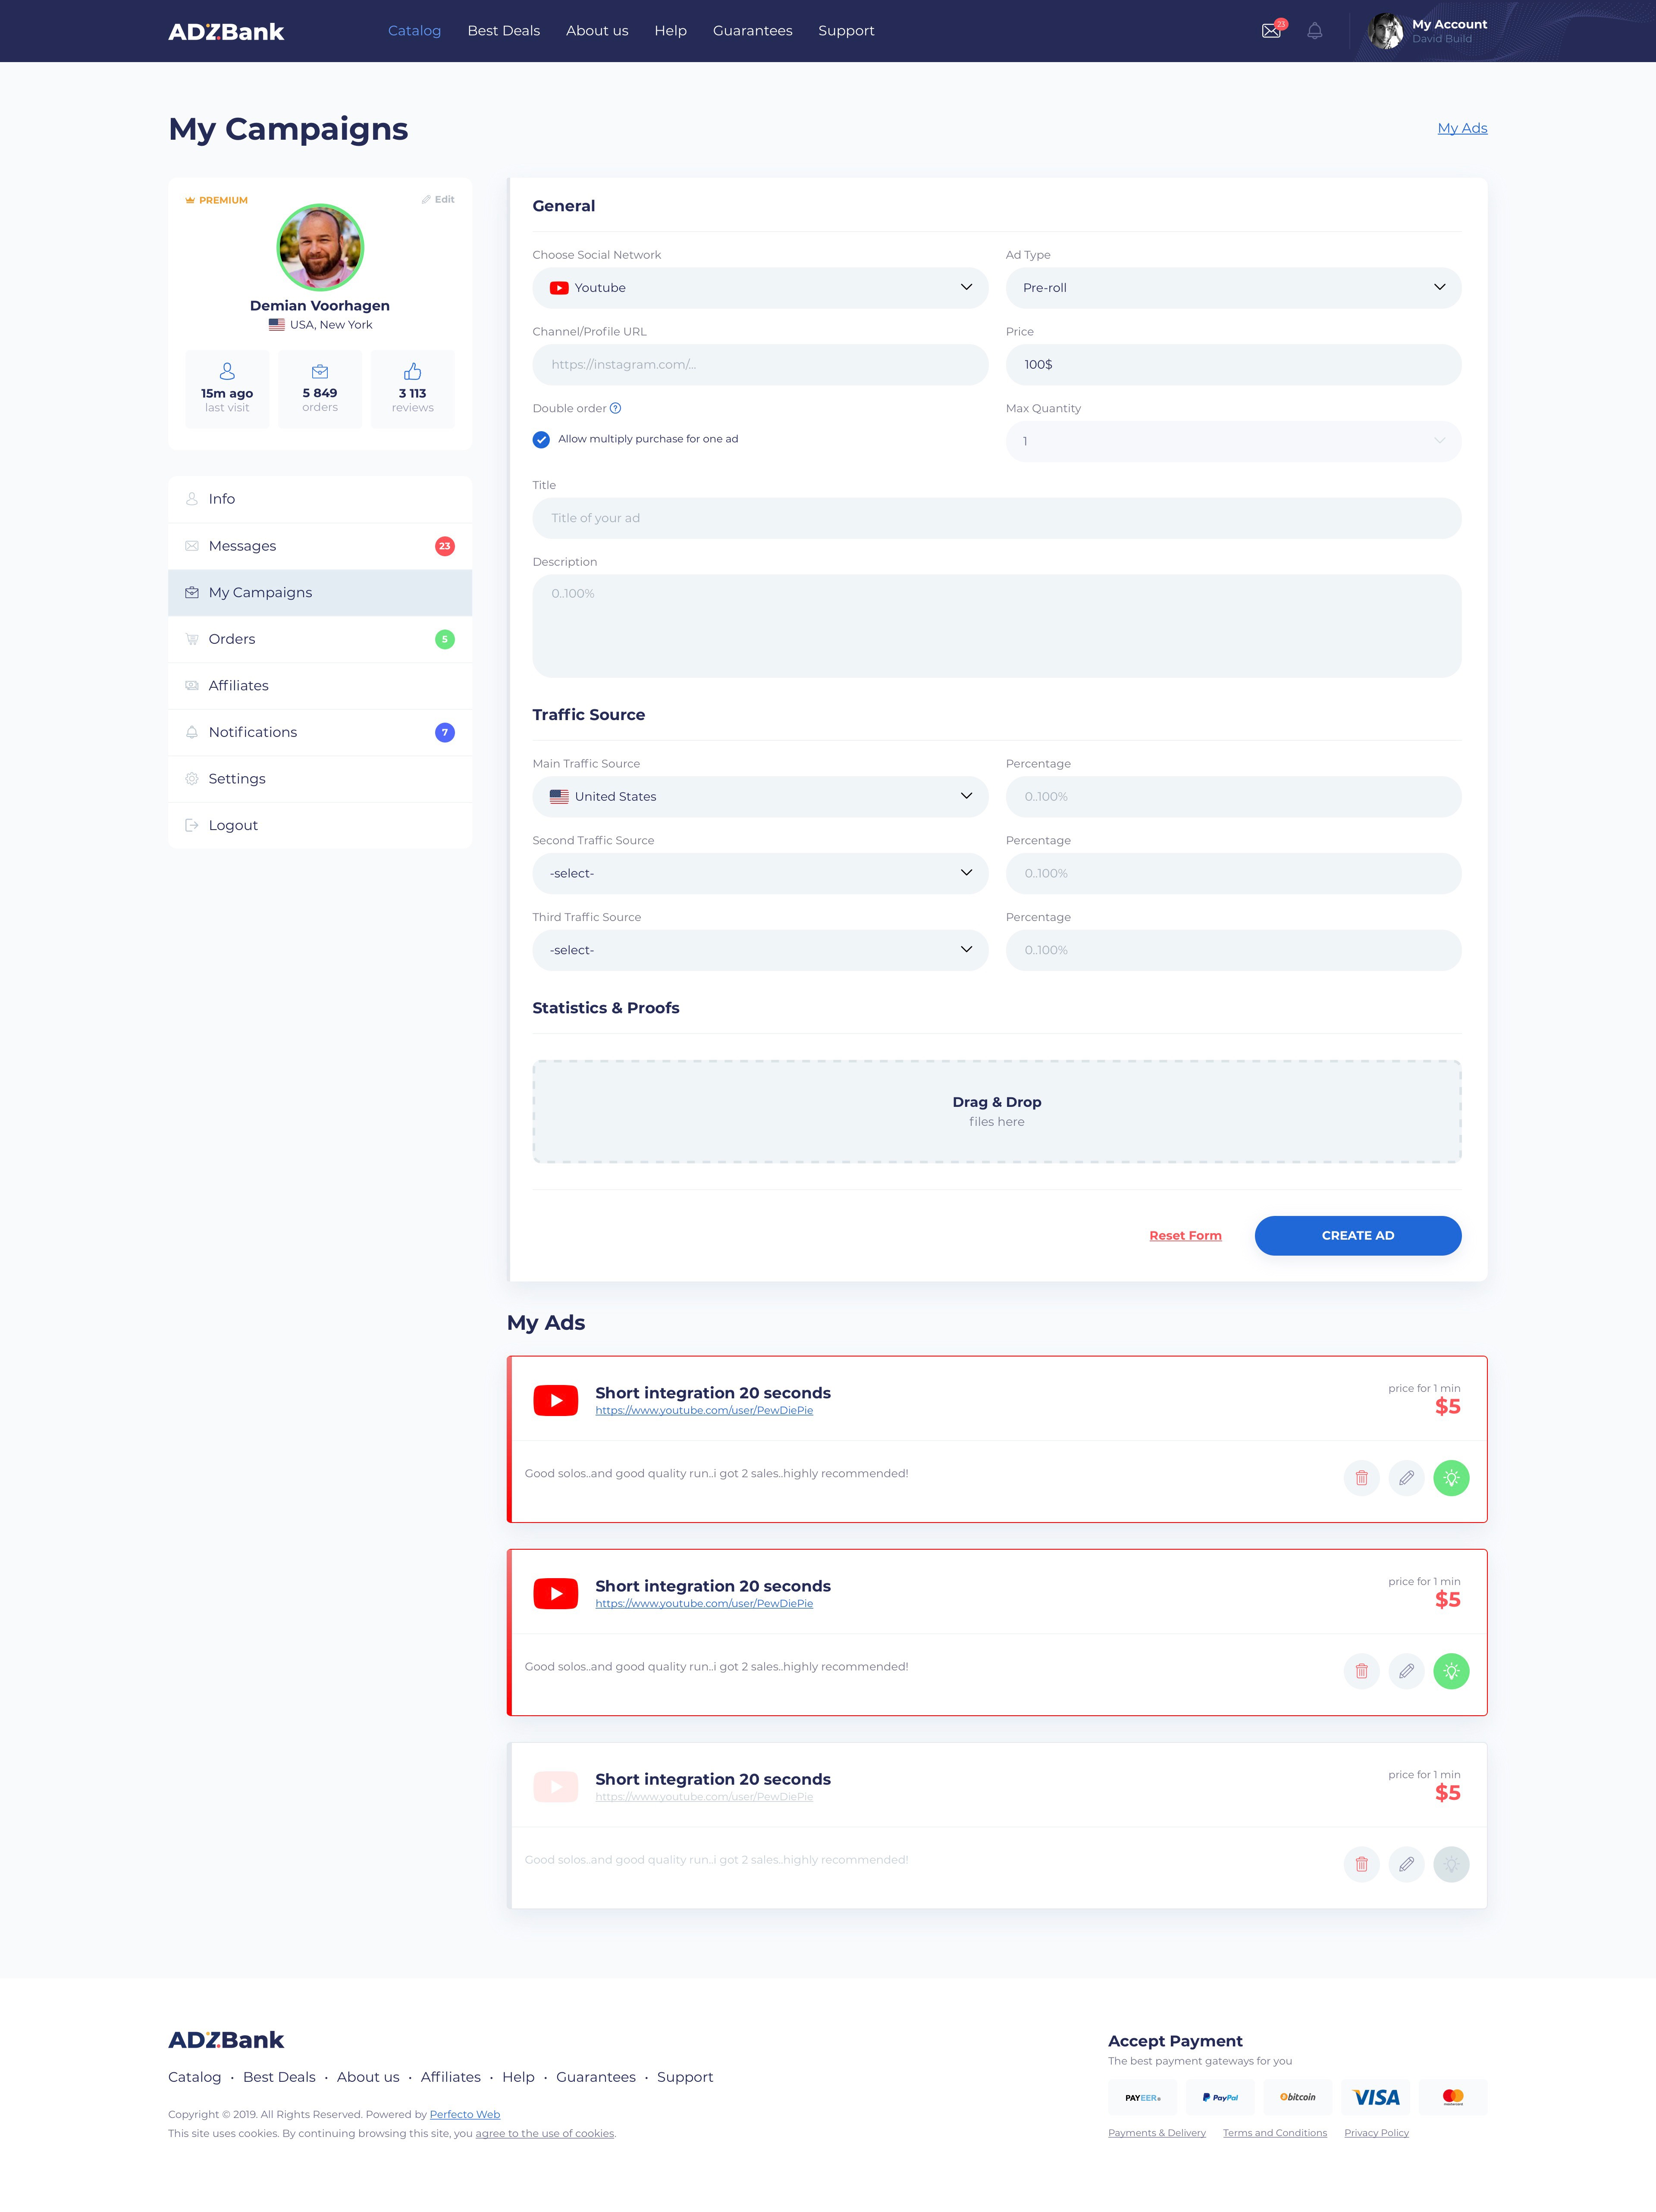Open Terms and Conditions footer link
Image resolution: width=1656 pixels, height=2212 pixels.
[x=1275, y=2133]
